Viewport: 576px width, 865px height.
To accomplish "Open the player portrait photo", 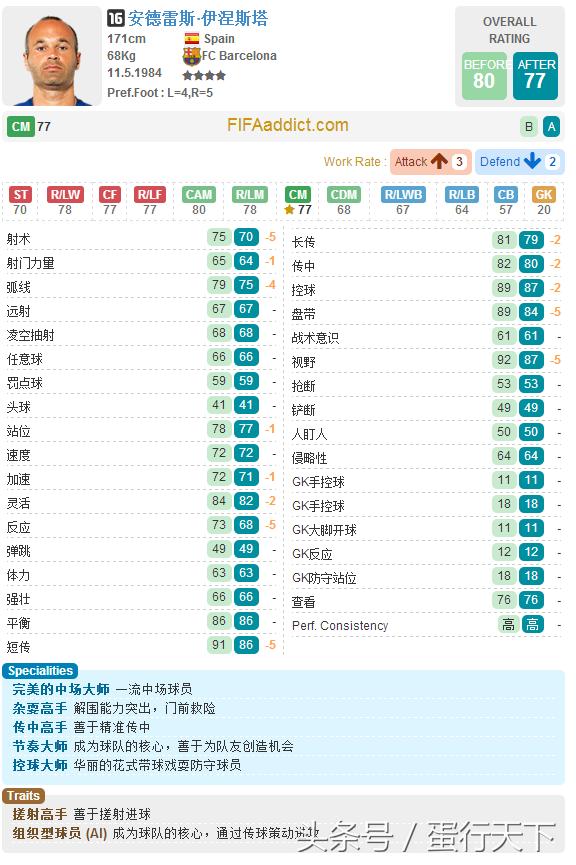I will 52,56.
